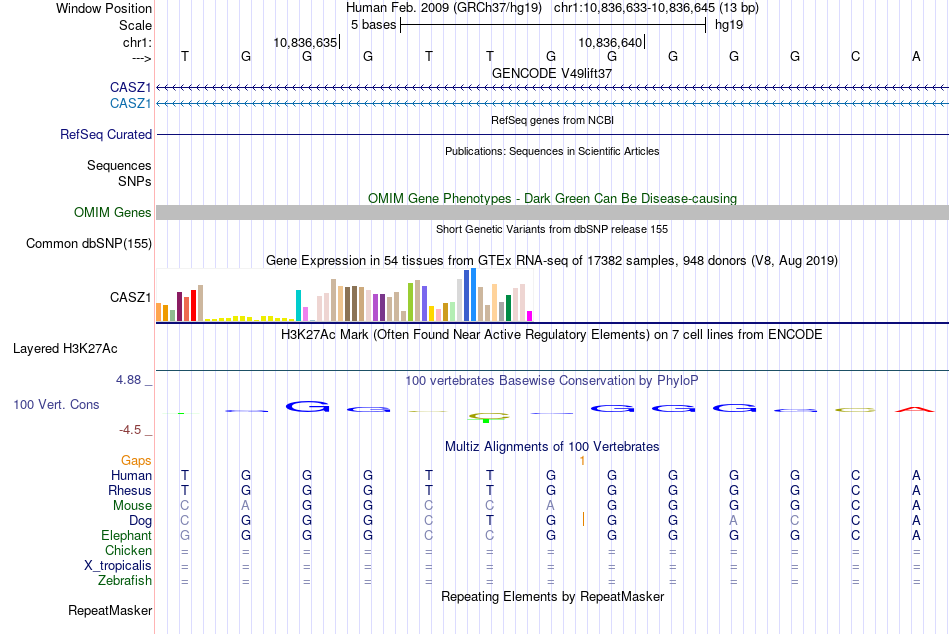The image size is (950, 634).
Task: Click Short Genetic Variants from dbSNP release 155
Action: click(x=552, y=229)
